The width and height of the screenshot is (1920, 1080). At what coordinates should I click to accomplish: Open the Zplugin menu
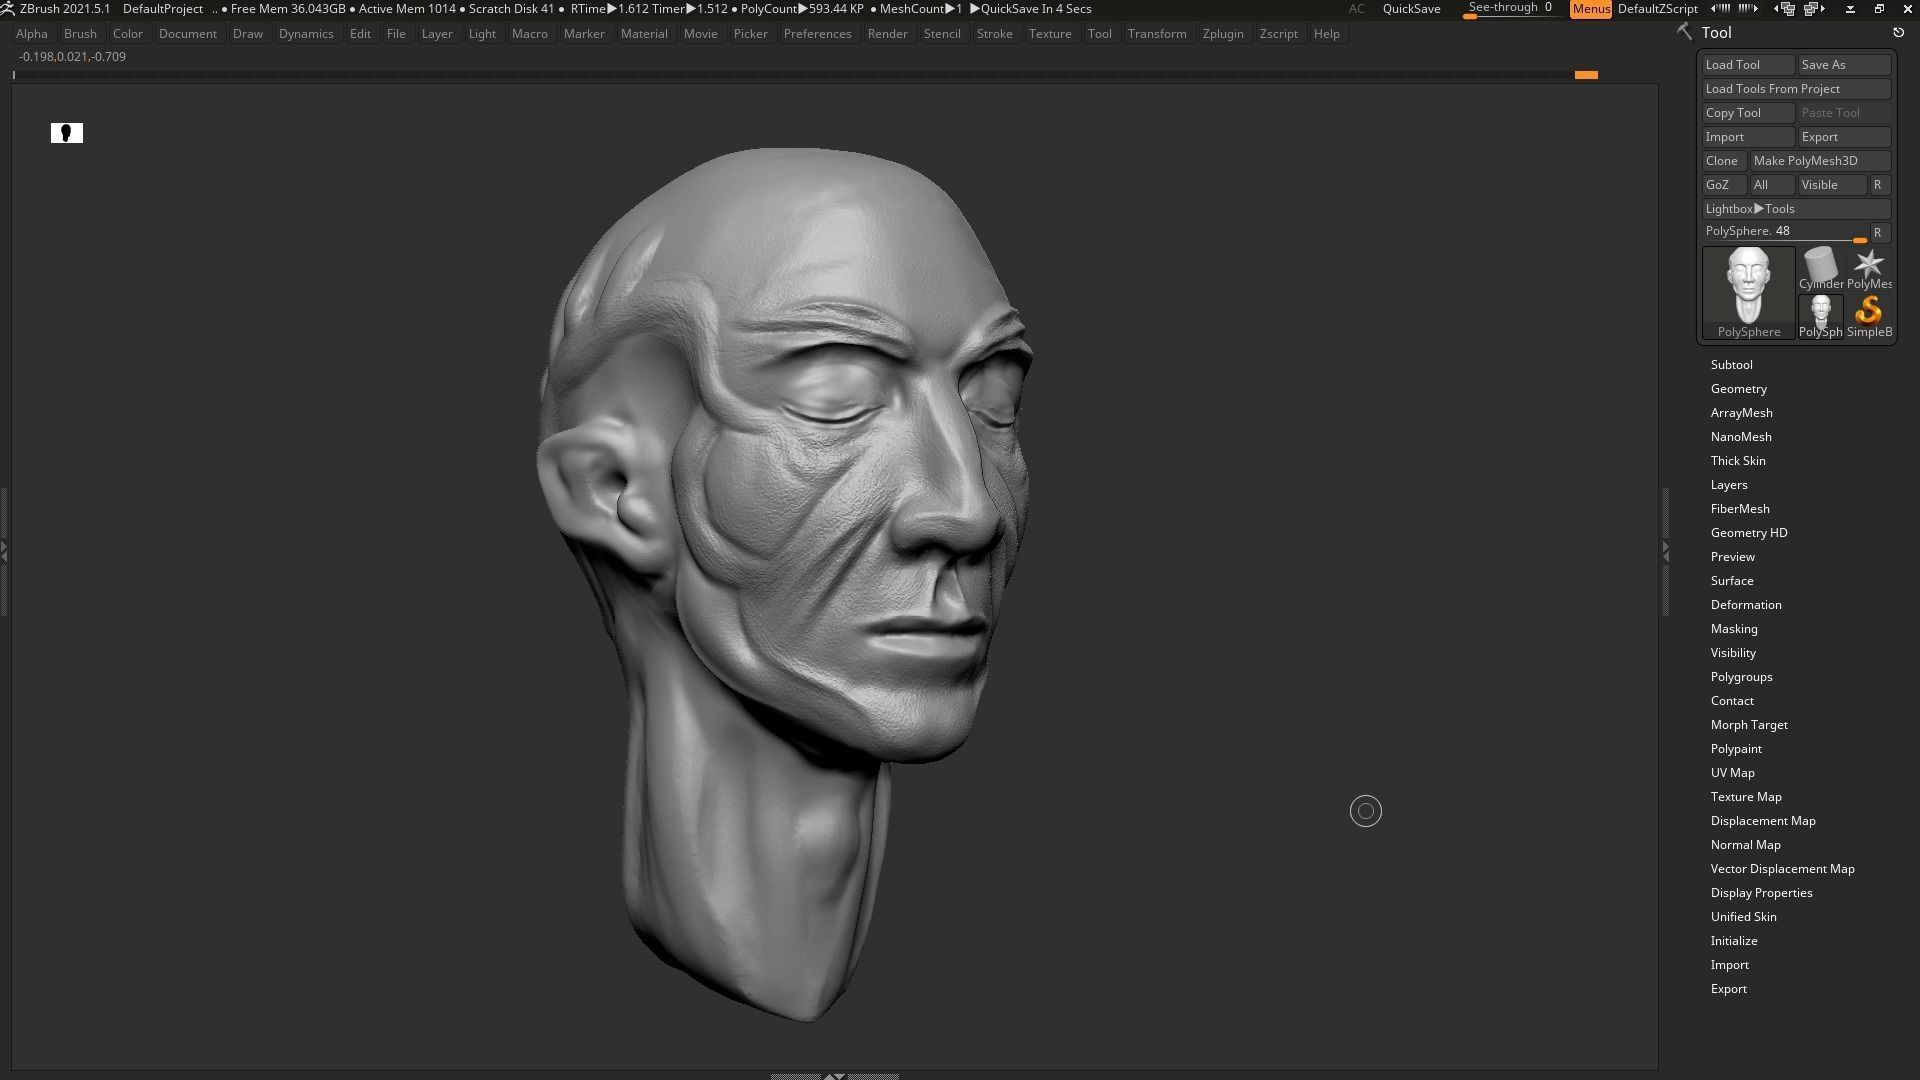pyautogui.click(x=1223, y=34)
